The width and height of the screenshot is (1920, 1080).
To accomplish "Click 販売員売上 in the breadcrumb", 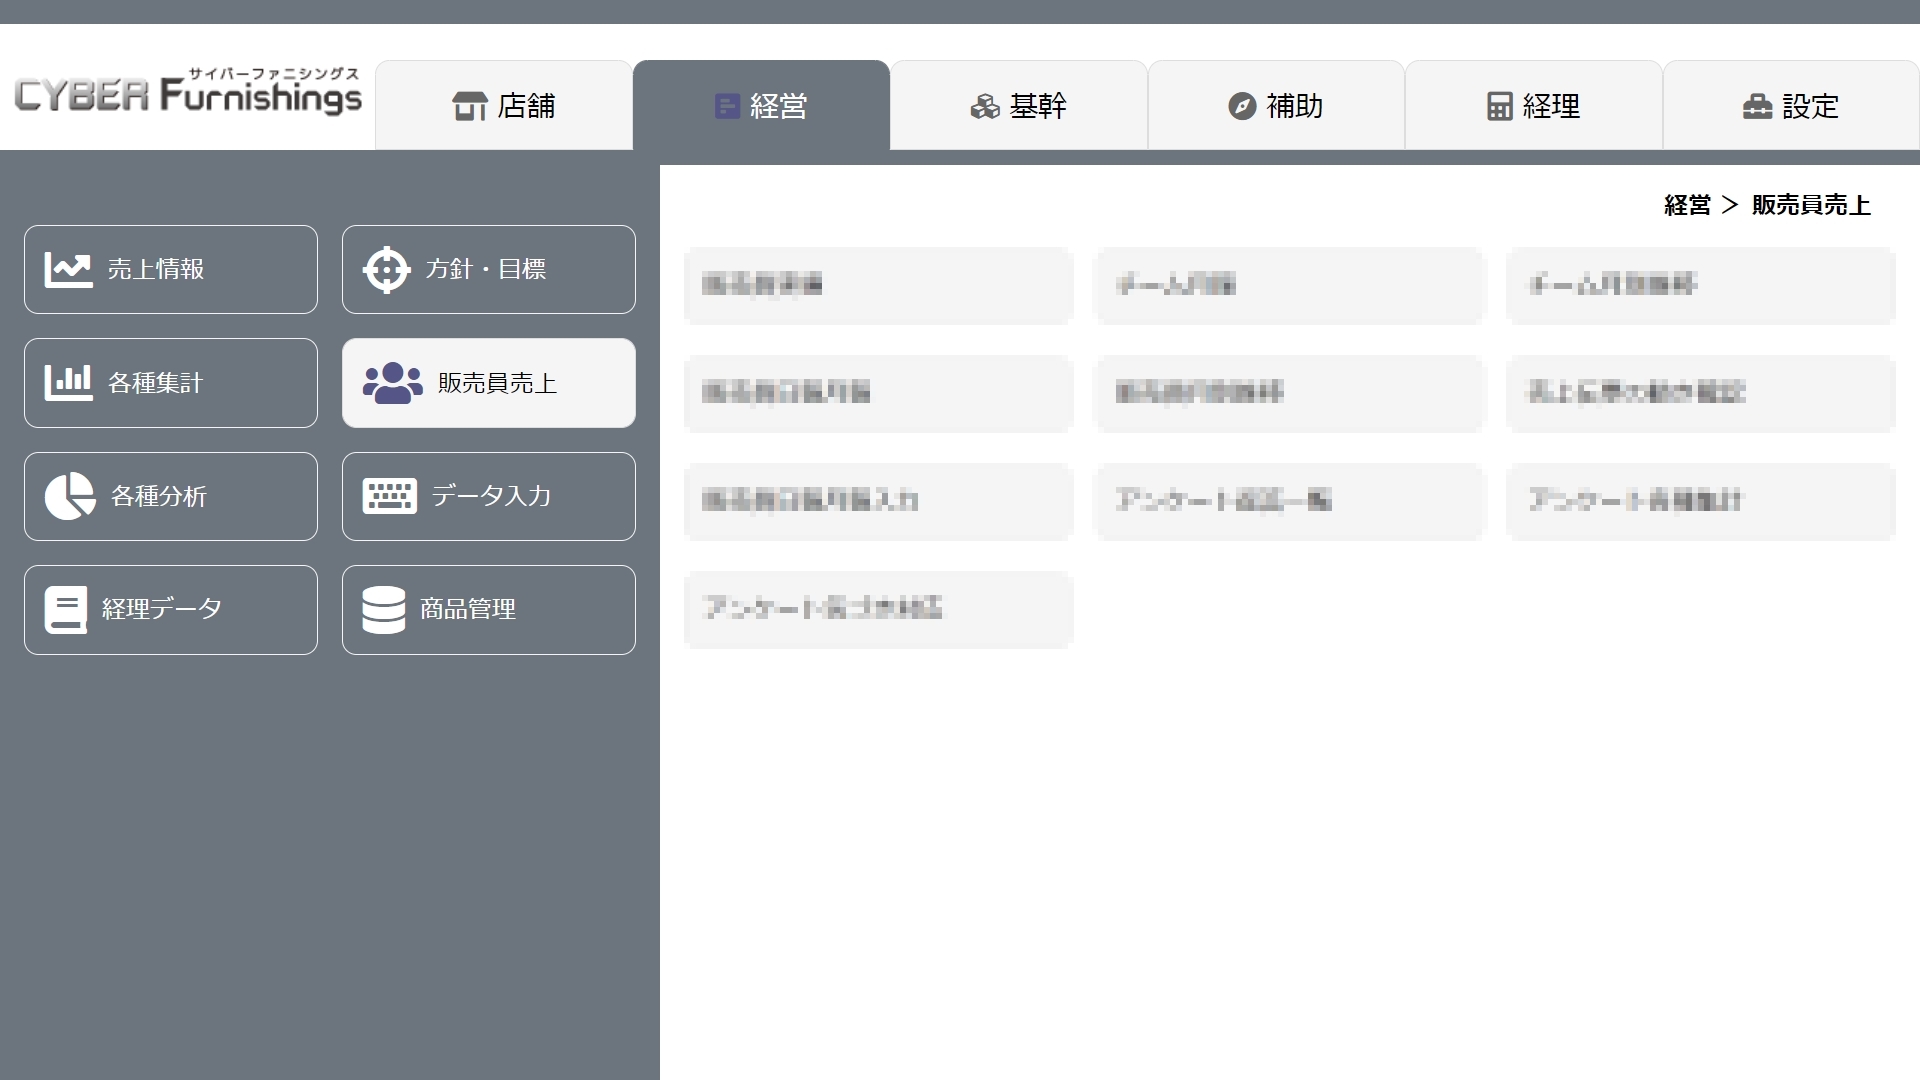I will coord(1811,205).
